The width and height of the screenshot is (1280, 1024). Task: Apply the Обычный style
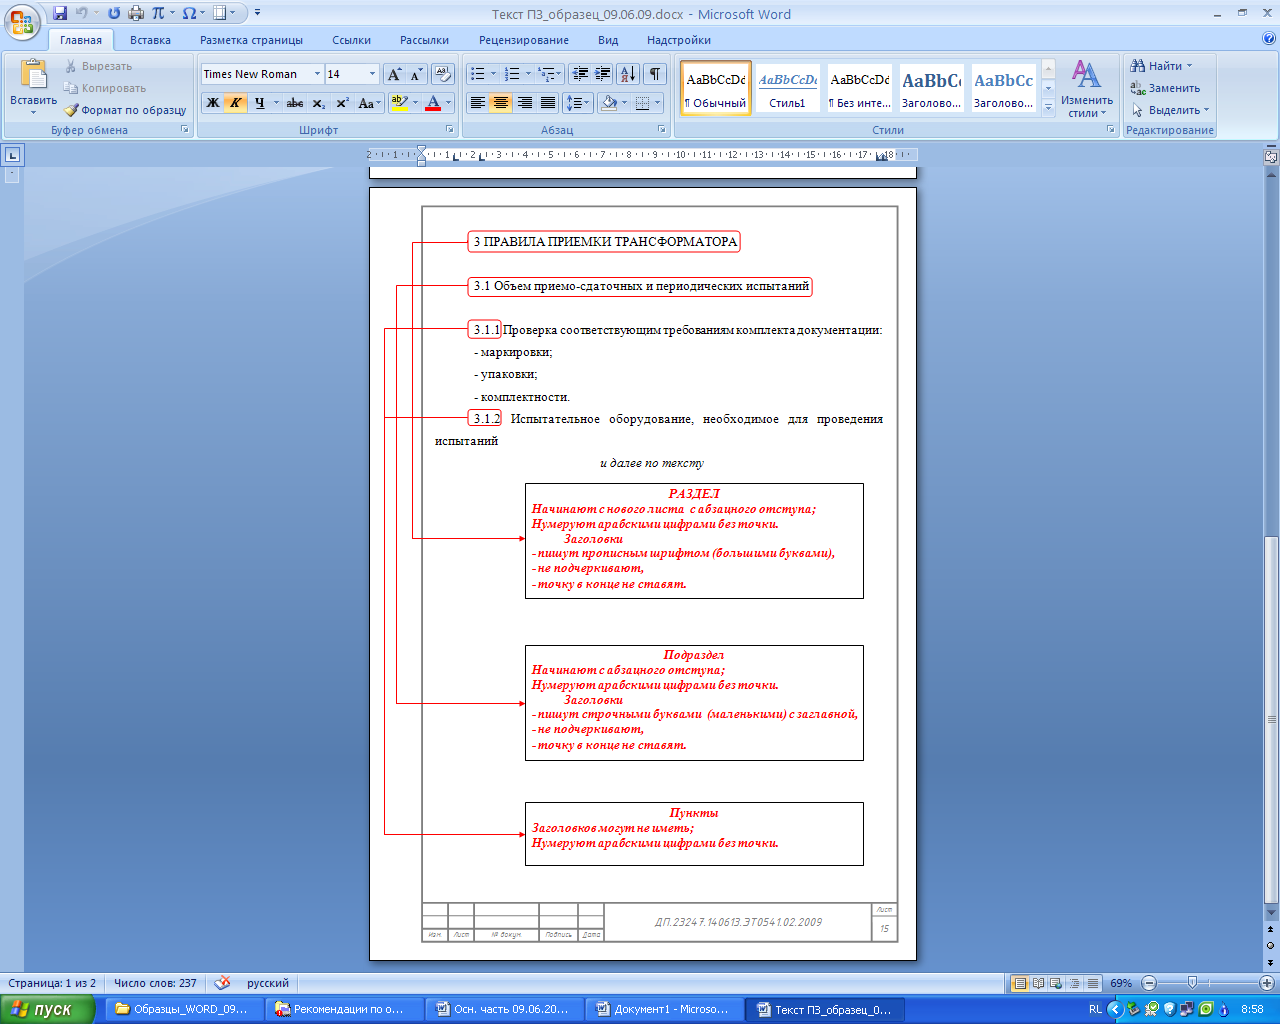[x=716, y=88]
